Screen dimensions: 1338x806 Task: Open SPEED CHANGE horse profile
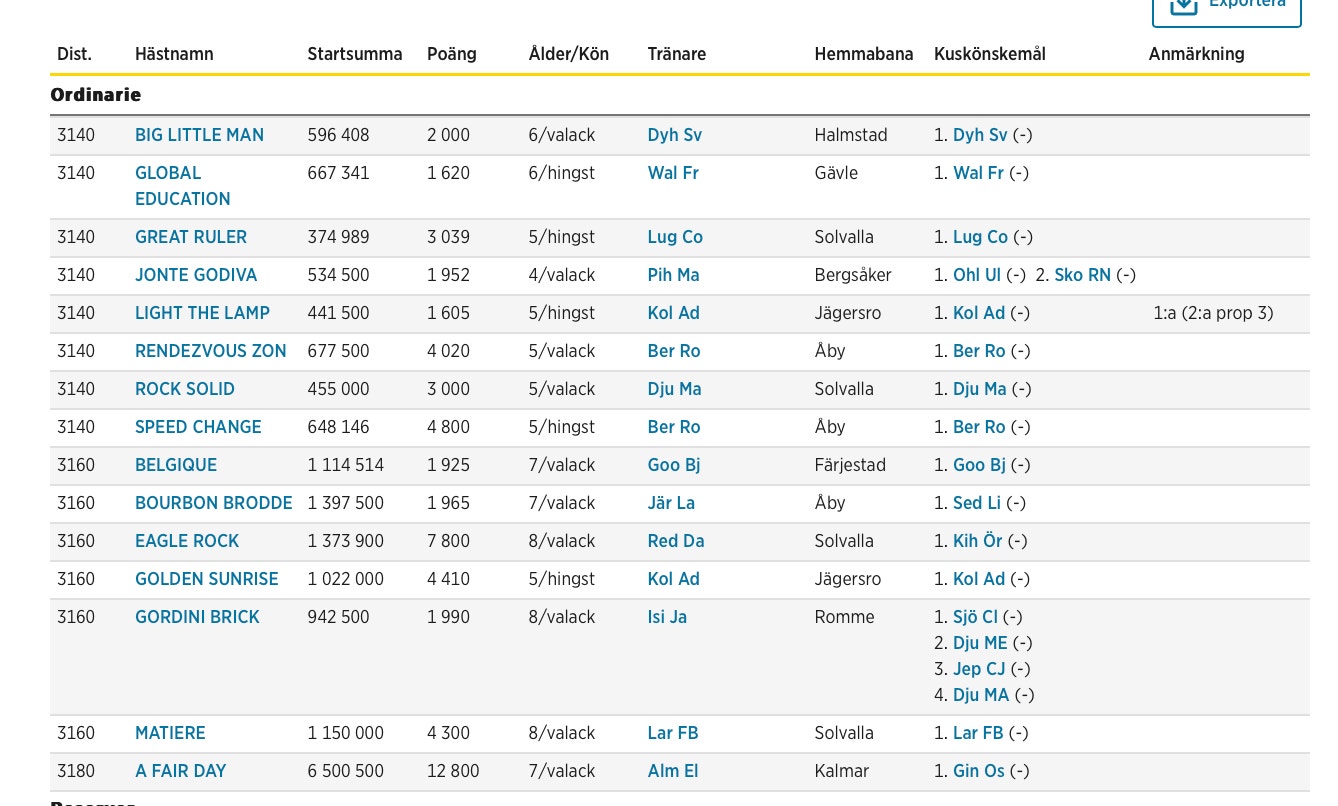click(x=198, y=427)
